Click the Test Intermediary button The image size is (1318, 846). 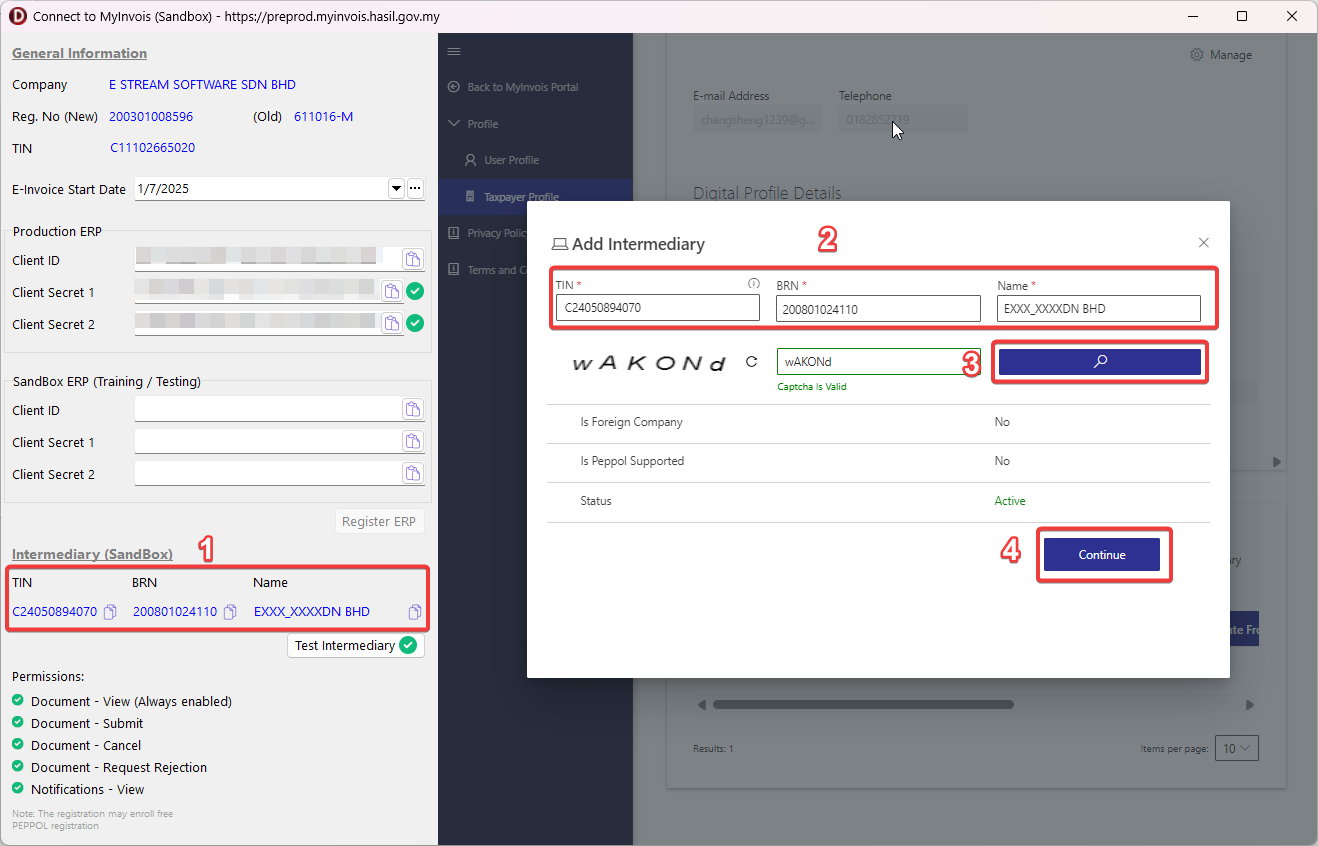coord(355,646)
